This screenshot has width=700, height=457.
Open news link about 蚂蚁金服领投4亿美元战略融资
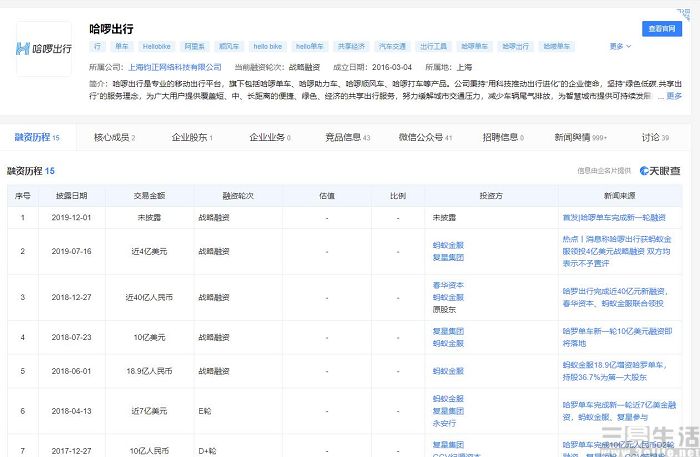pyautogui.click(x=617, y=251)
